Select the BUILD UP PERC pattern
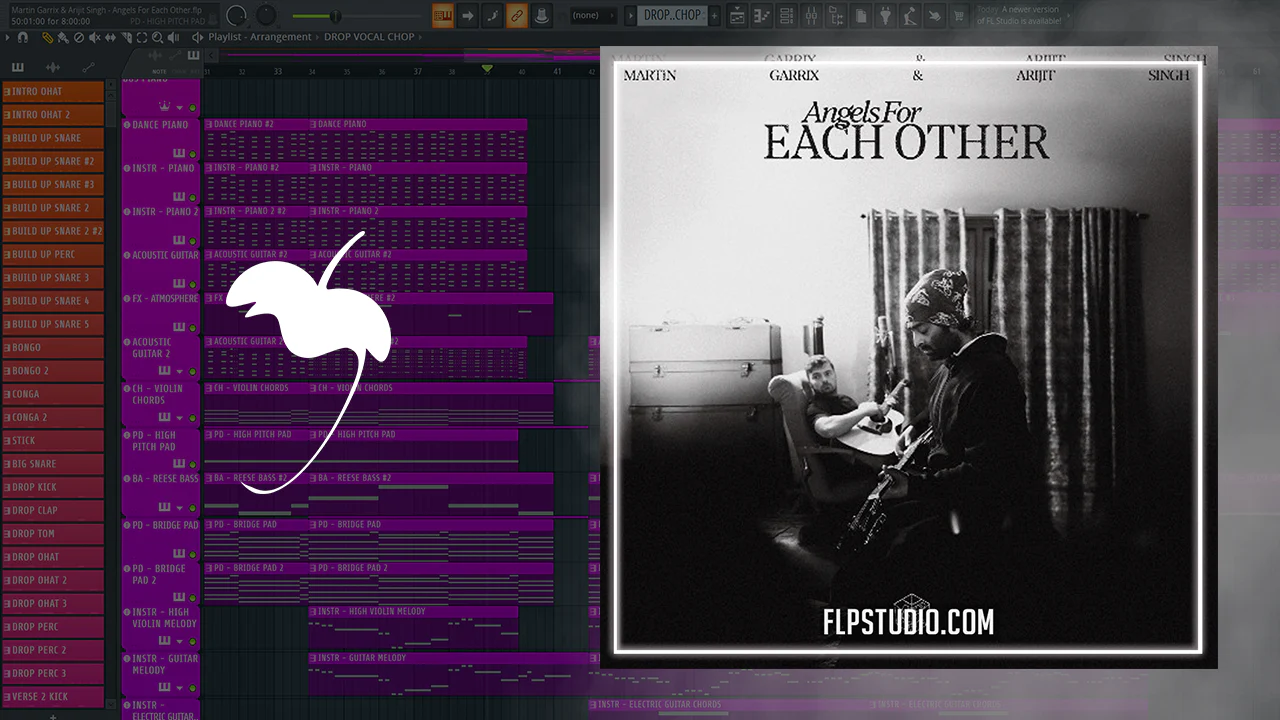The width and height of the screenshot is (1280, 720). click(53, 254)
